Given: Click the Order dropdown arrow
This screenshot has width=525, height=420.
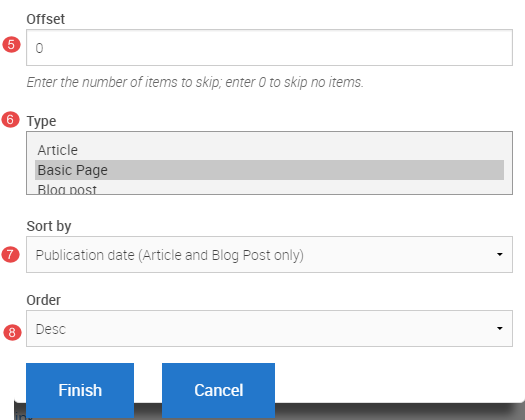Looking at the screenshot, I should pos(500,329).
